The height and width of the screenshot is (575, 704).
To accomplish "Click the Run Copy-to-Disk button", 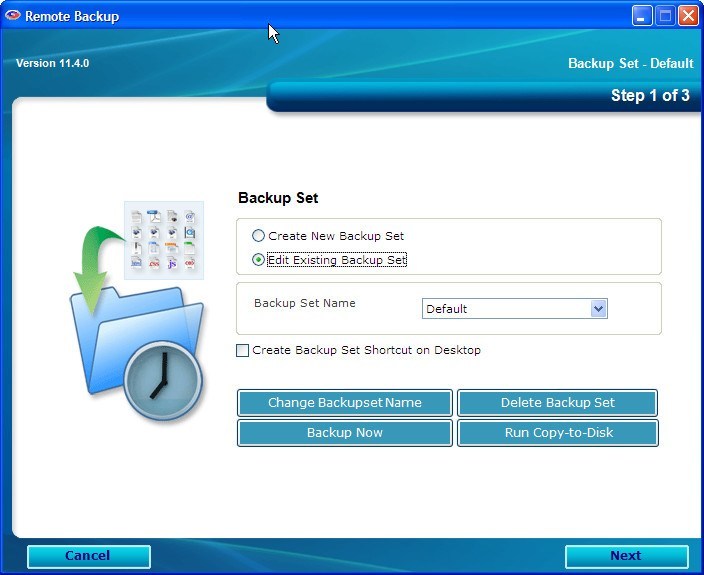I will 558,433.
